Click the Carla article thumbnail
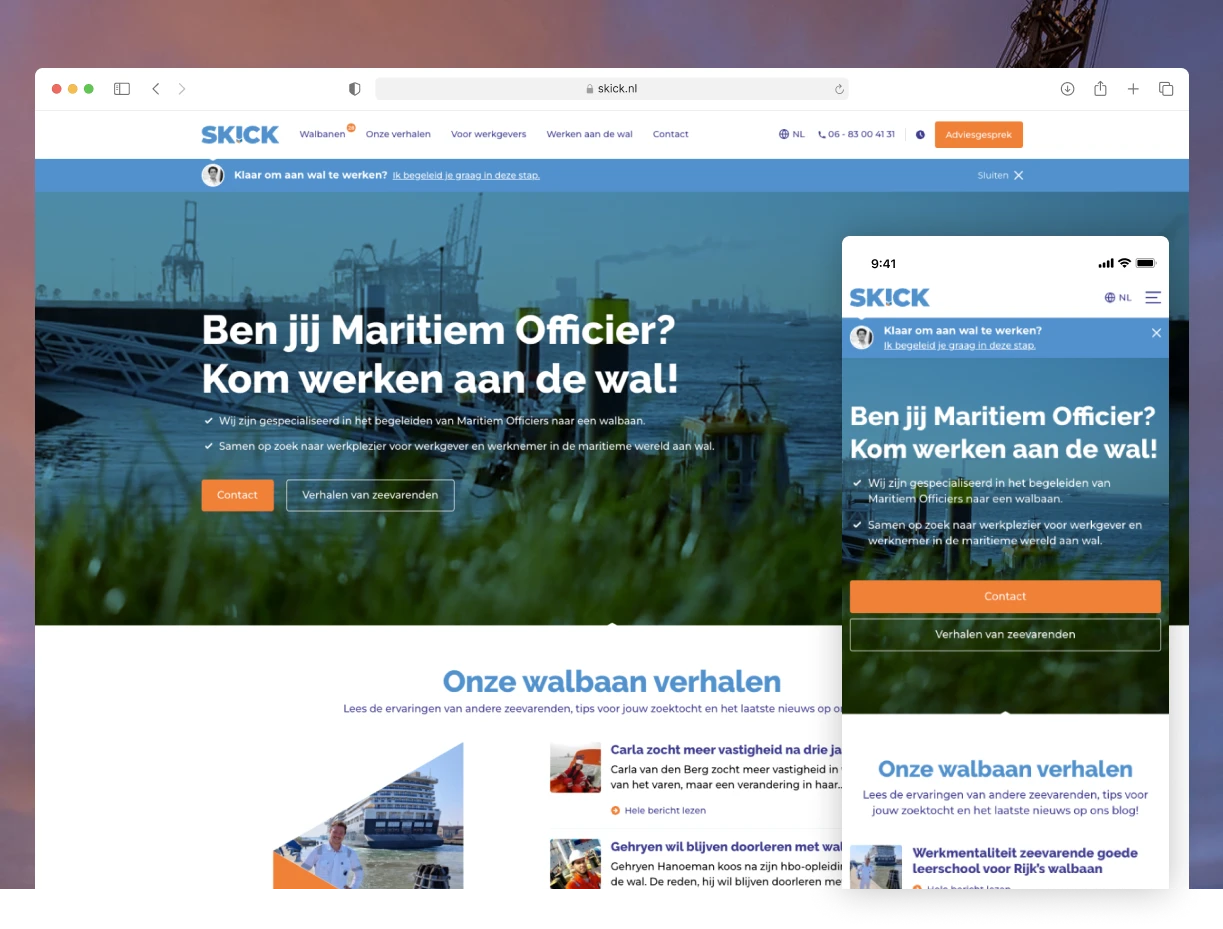1223x929 pixels. 575,767
